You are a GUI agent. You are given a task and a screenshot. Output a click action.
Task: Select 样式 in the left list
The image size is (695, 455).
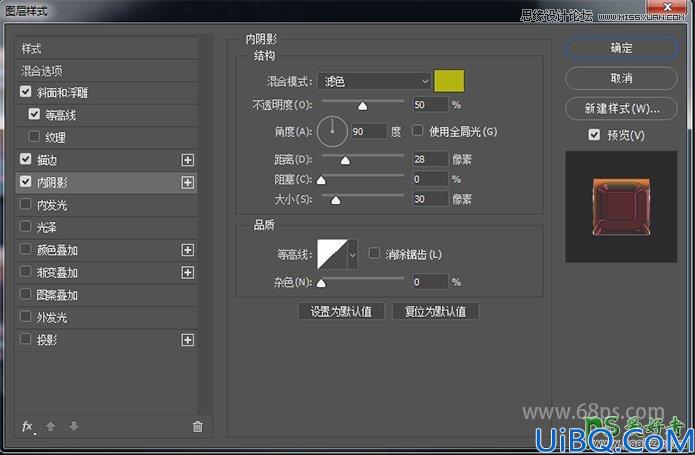(106, 49)
